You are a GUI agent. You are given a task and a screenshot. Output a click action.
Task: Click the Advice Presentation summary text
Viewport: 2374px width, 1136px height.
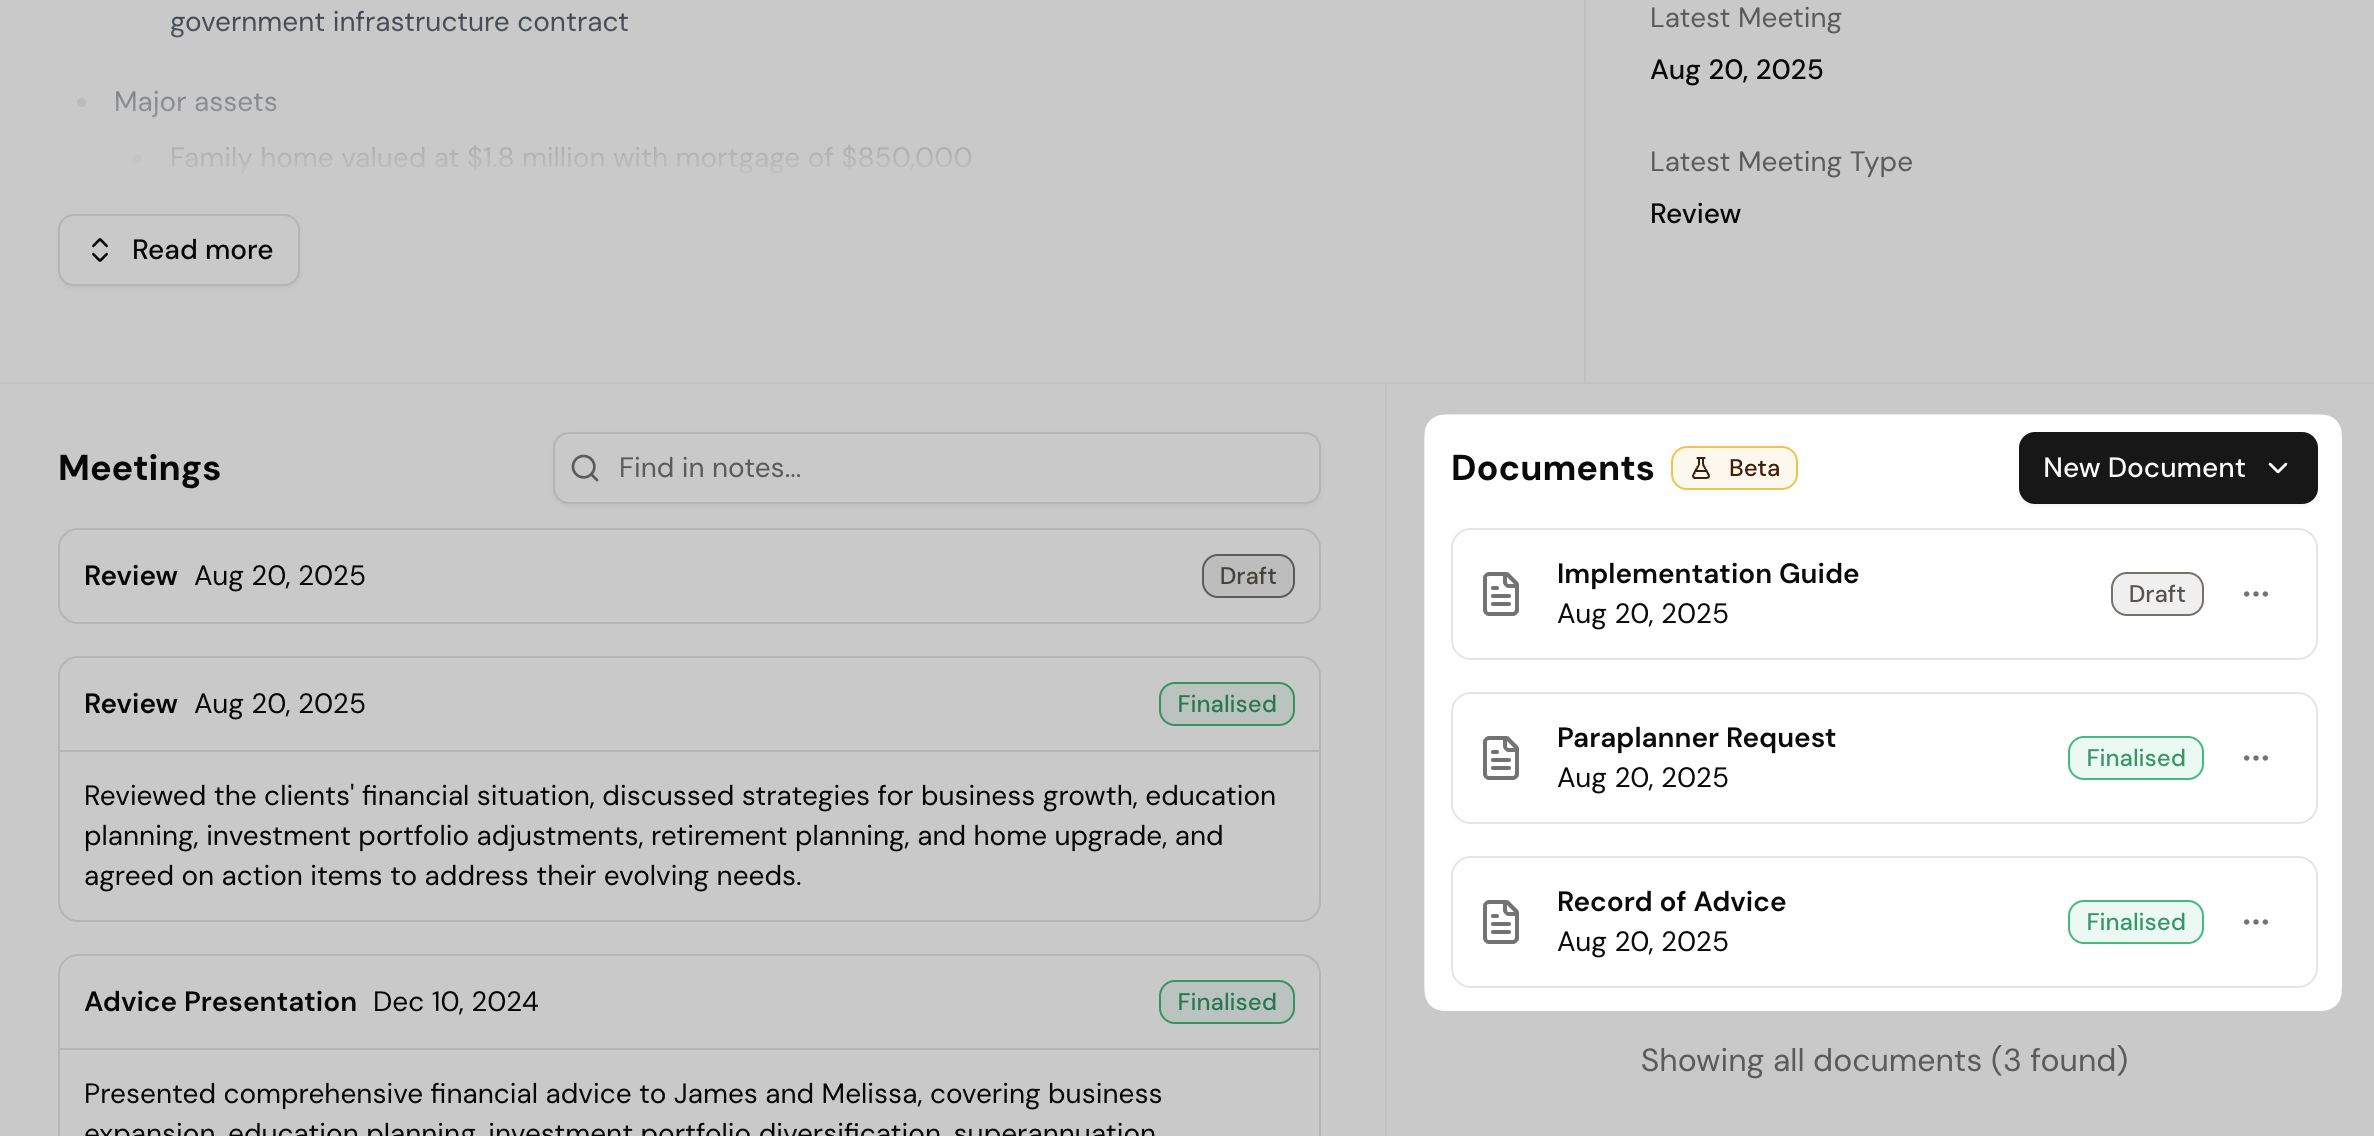(x=623, y=1108)
